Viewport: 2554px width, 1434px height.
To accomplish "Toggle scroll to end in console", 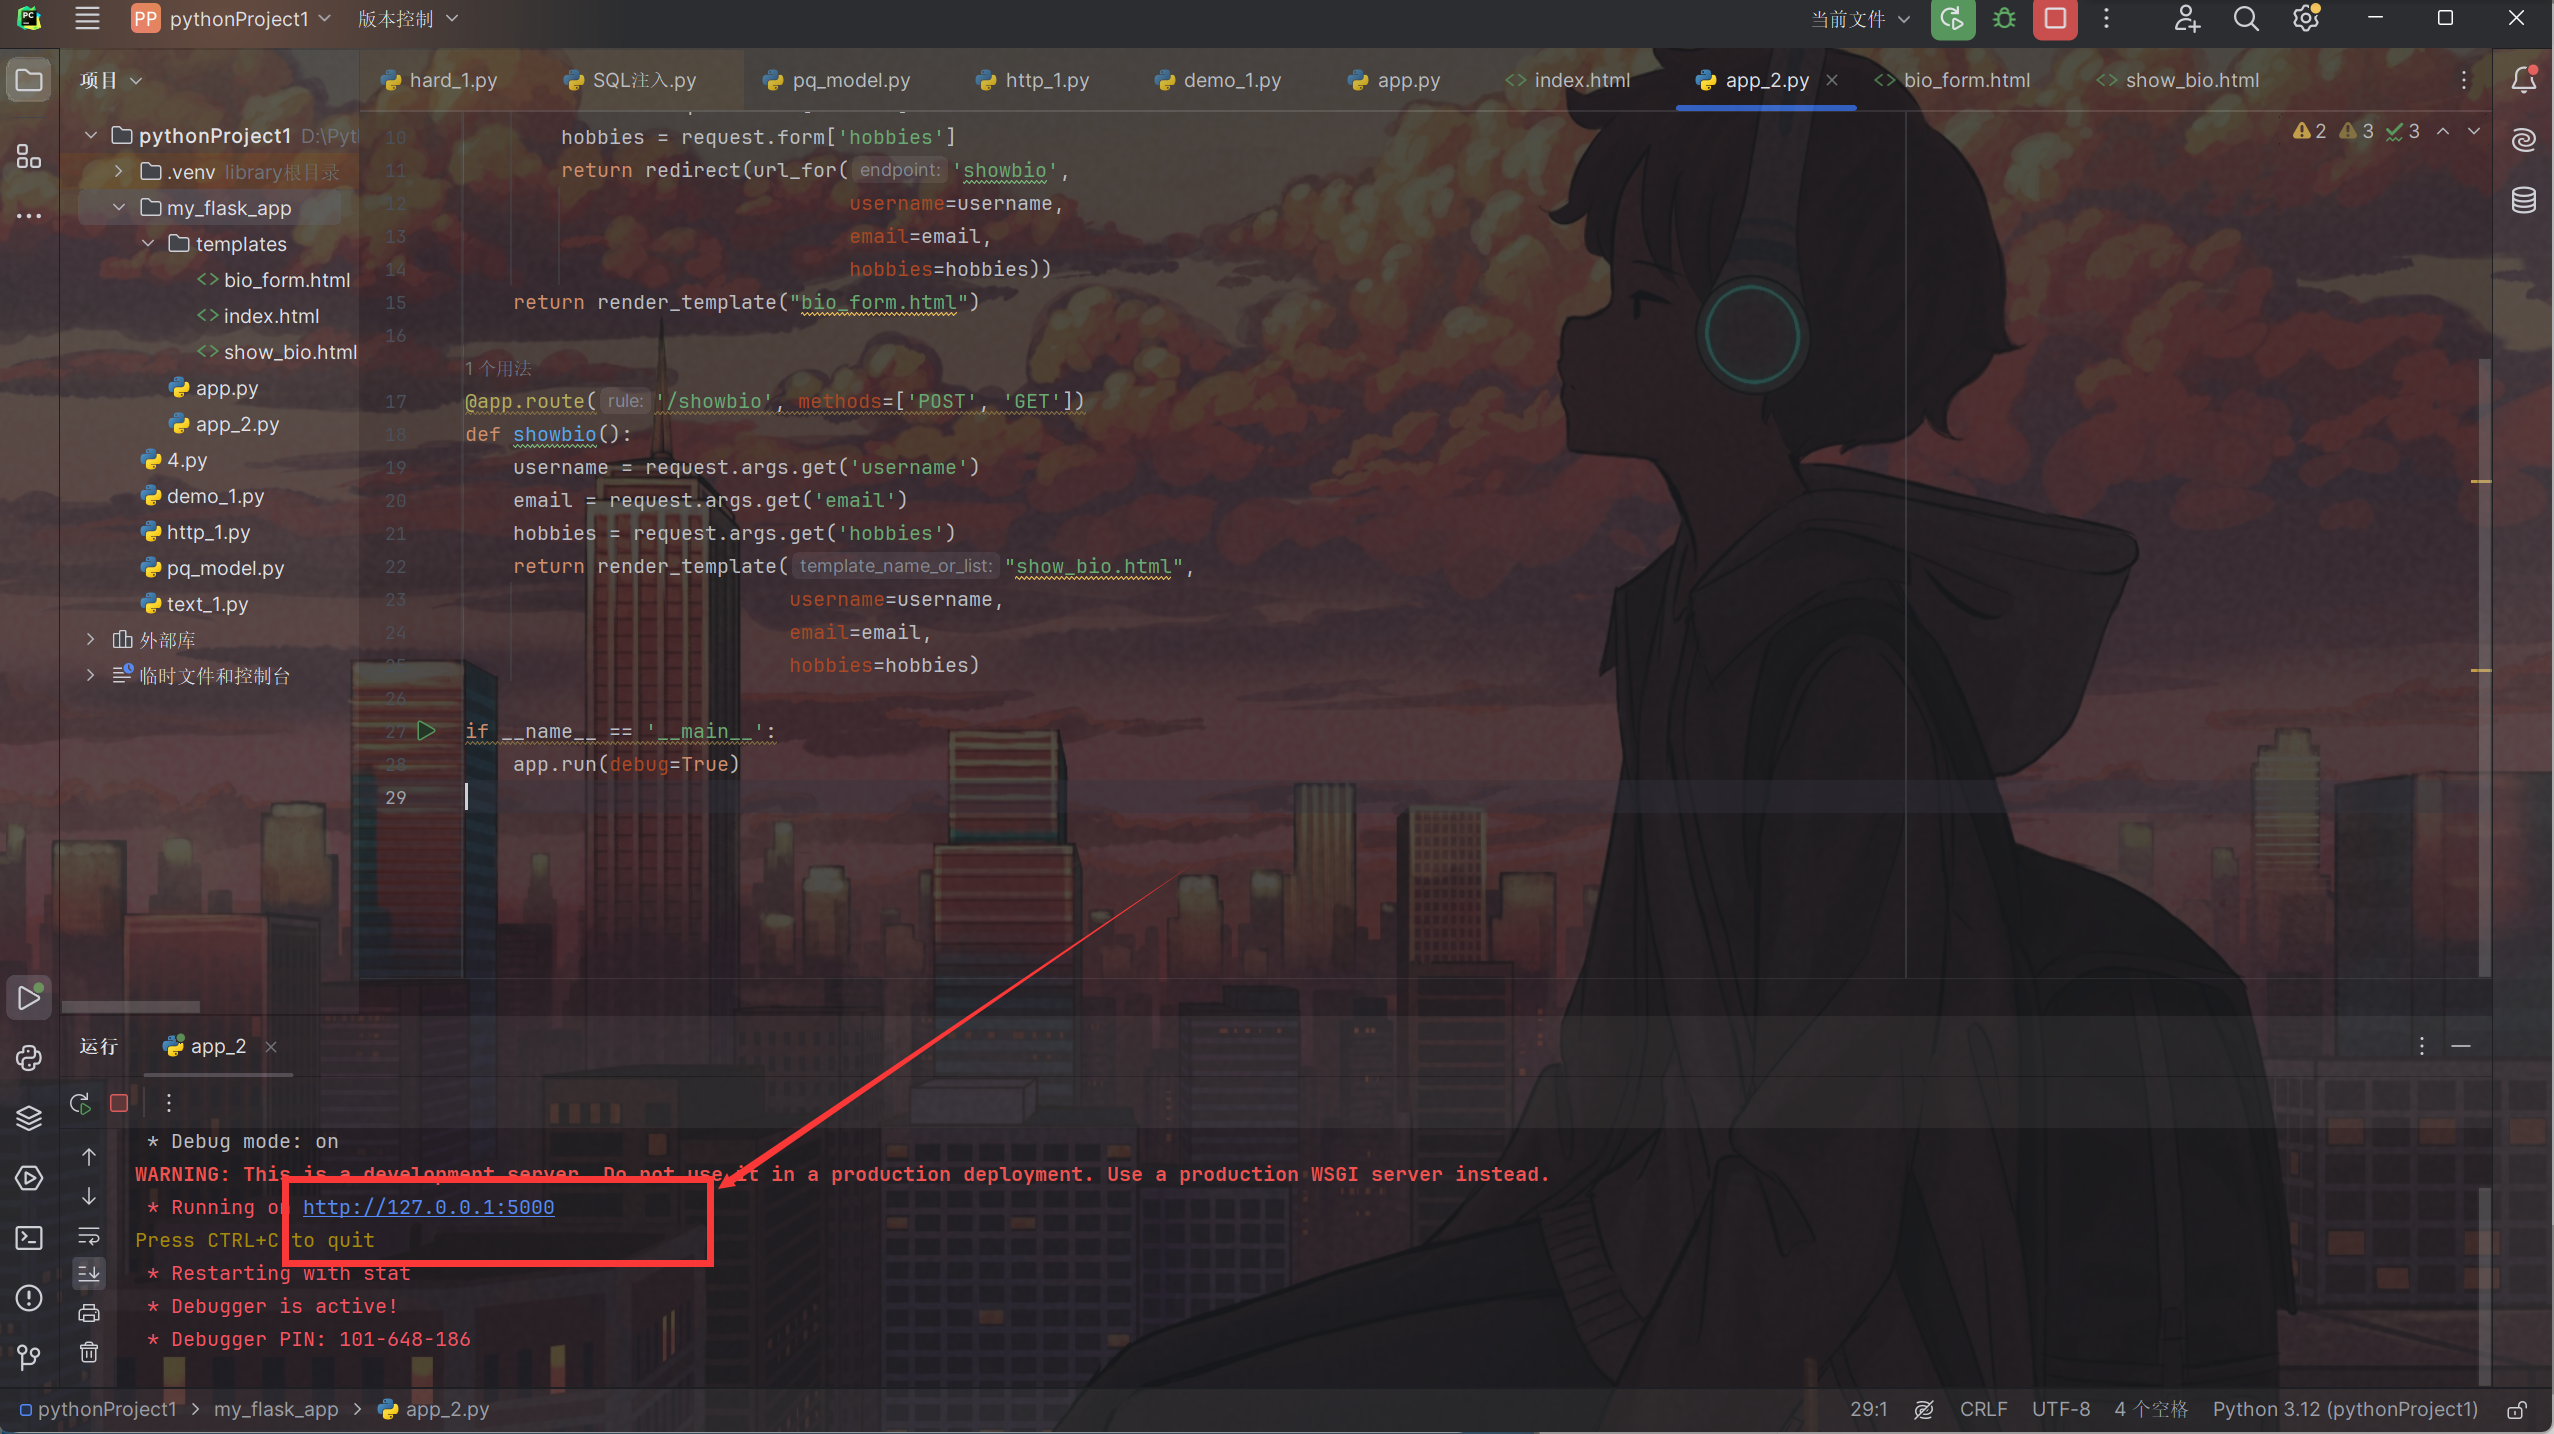I will pyautogui.click(x=89, y=1273).
